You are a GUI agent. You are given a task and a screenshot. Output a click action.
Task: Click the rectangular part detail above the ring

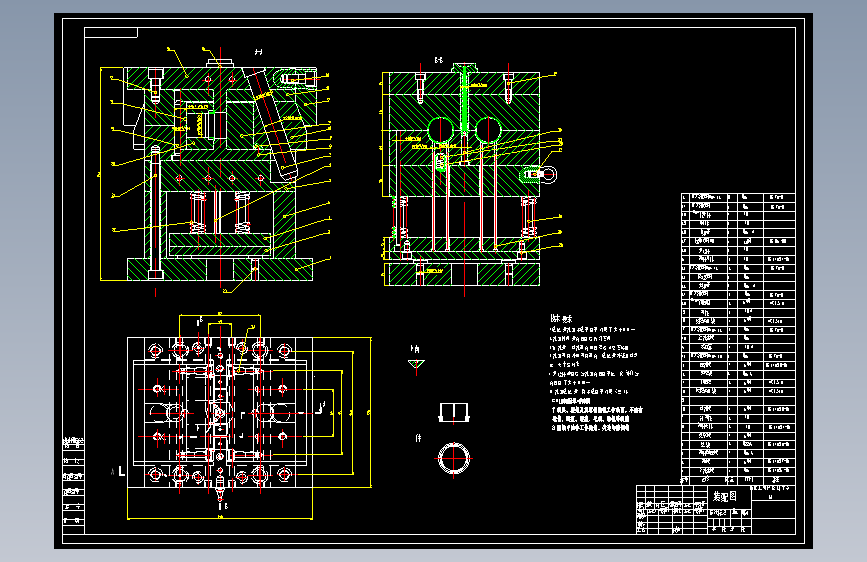[x=454, y=413]
